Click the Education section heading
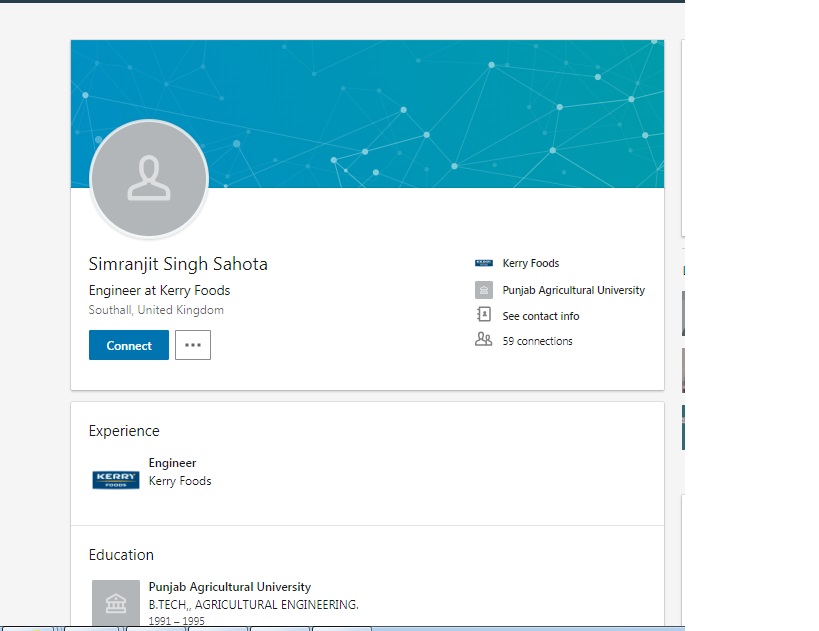Viewport: 819px width, 631px height. [x=121, y=555]
